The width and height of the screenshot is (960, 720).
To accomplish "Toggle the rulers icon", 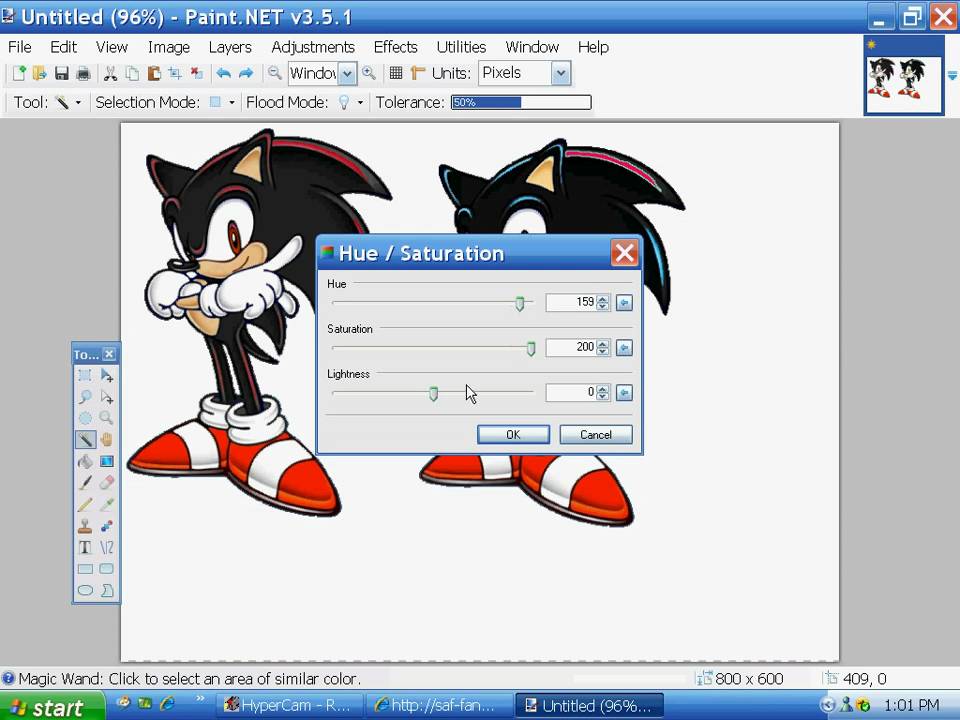I will [418, 73].
